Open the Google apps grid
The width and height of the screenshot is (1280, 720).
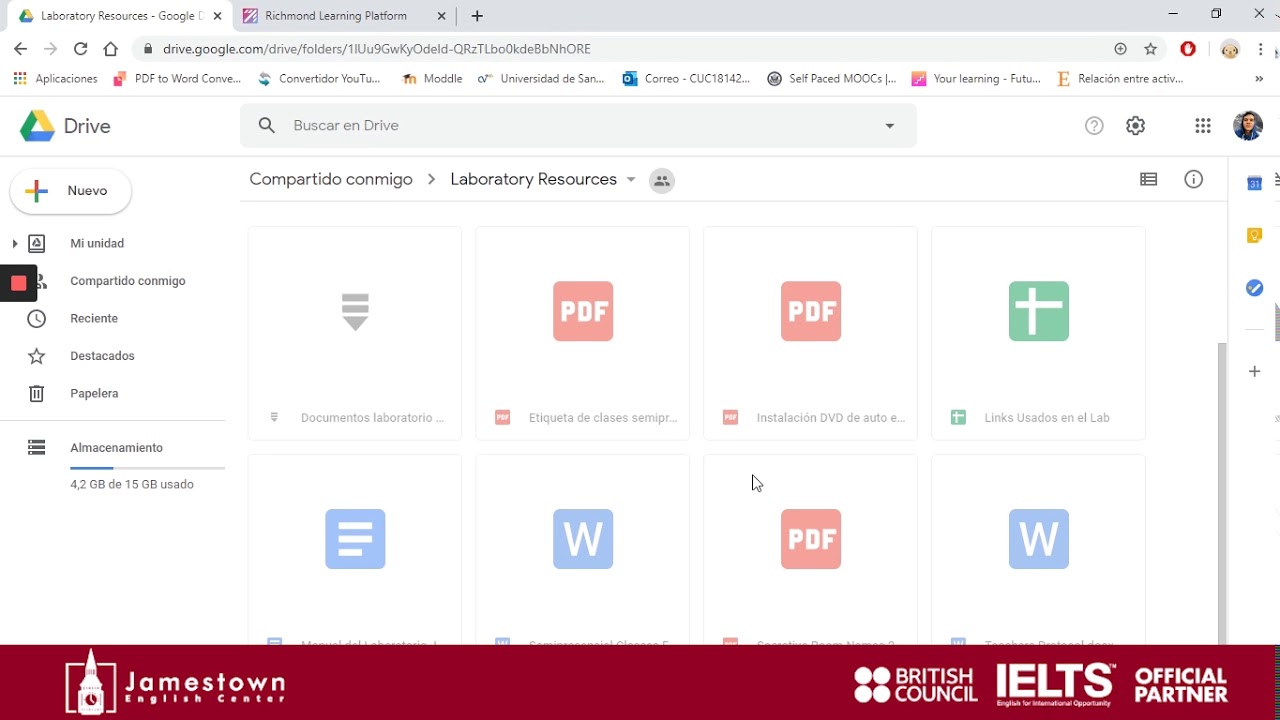point(1203,126)
